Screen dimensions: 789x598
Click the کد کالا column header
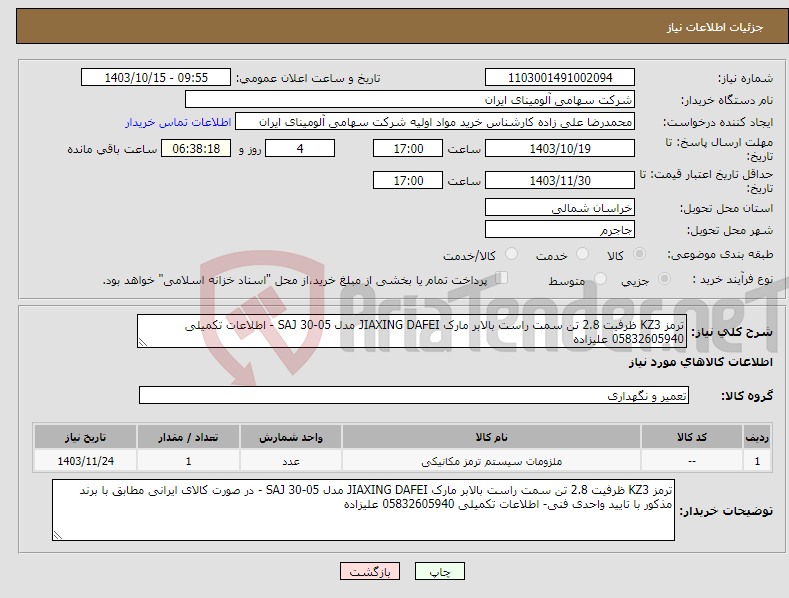[691, 437]
